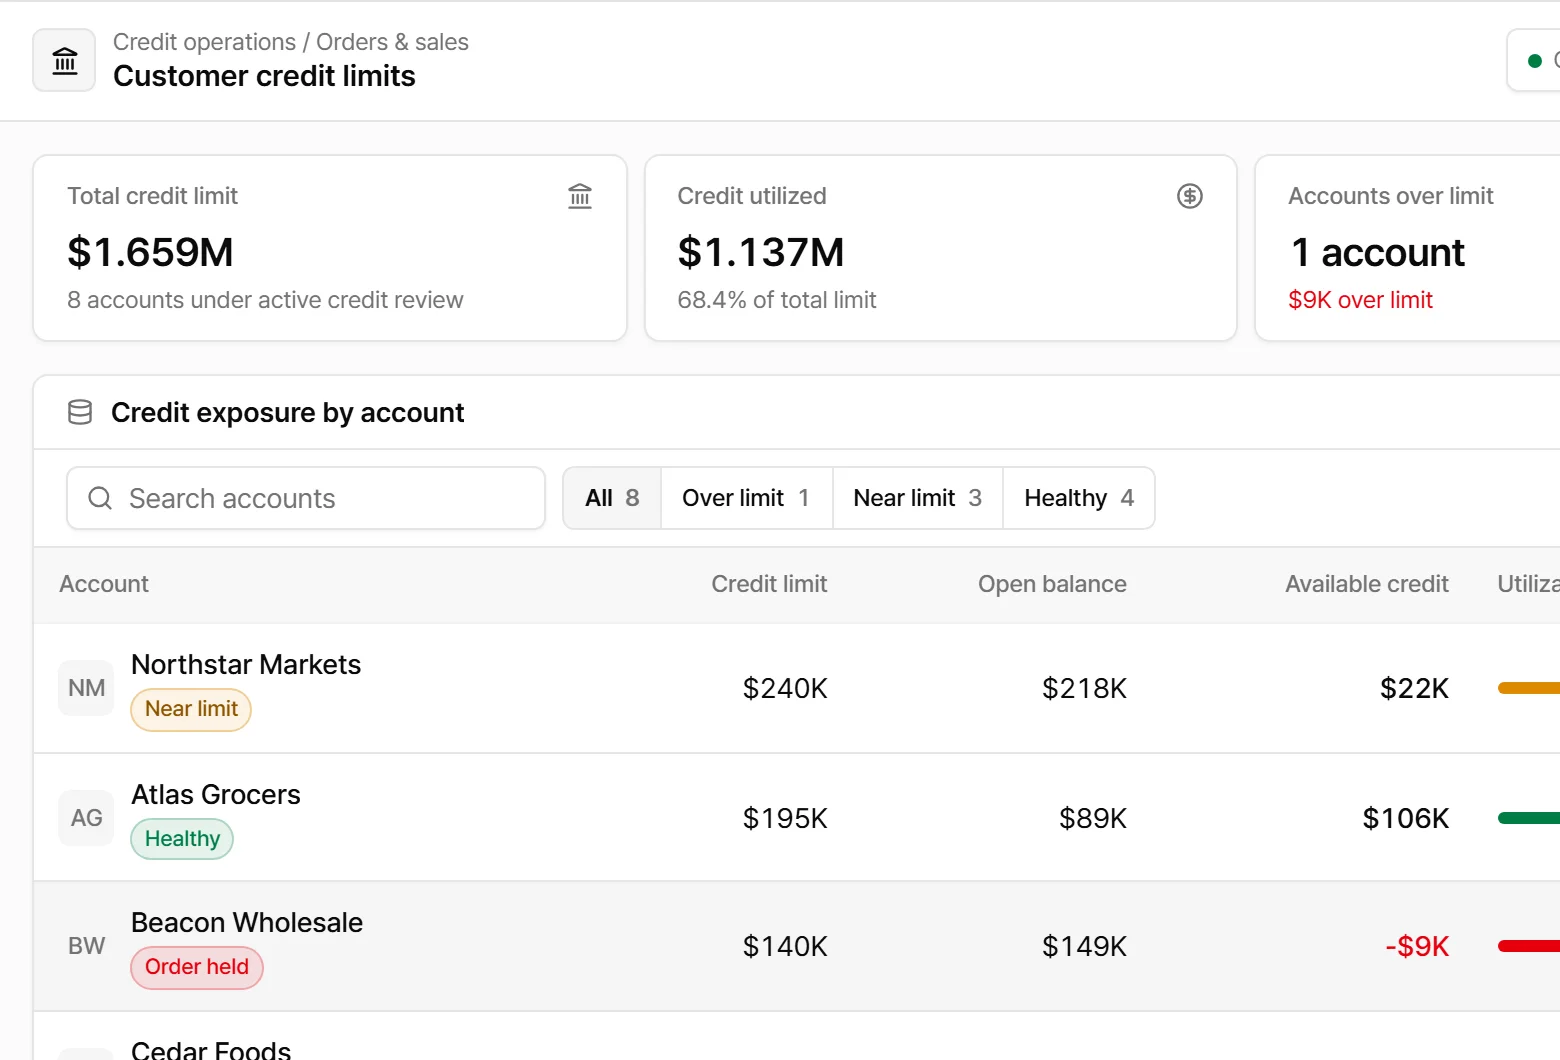Click the orange utilization bar for Northstar Markets
The height and width of the screenshot is (1060, 1560).
pos(1529,688)
